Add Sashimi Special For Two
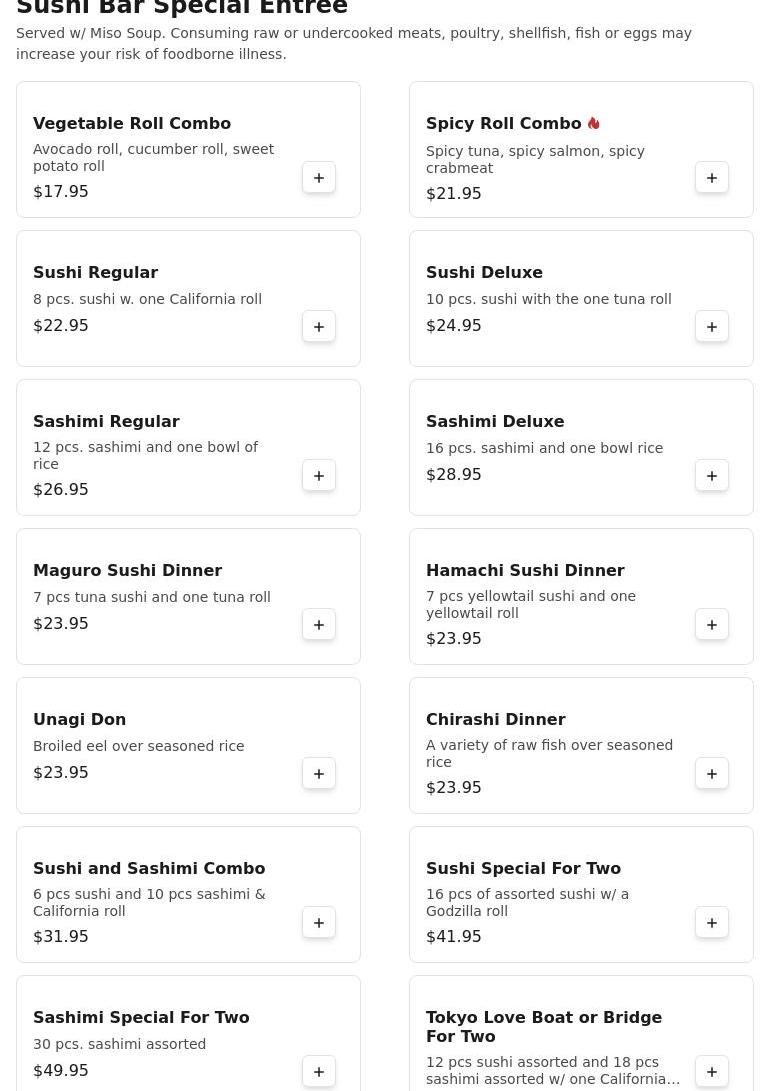 (319, 1072)
